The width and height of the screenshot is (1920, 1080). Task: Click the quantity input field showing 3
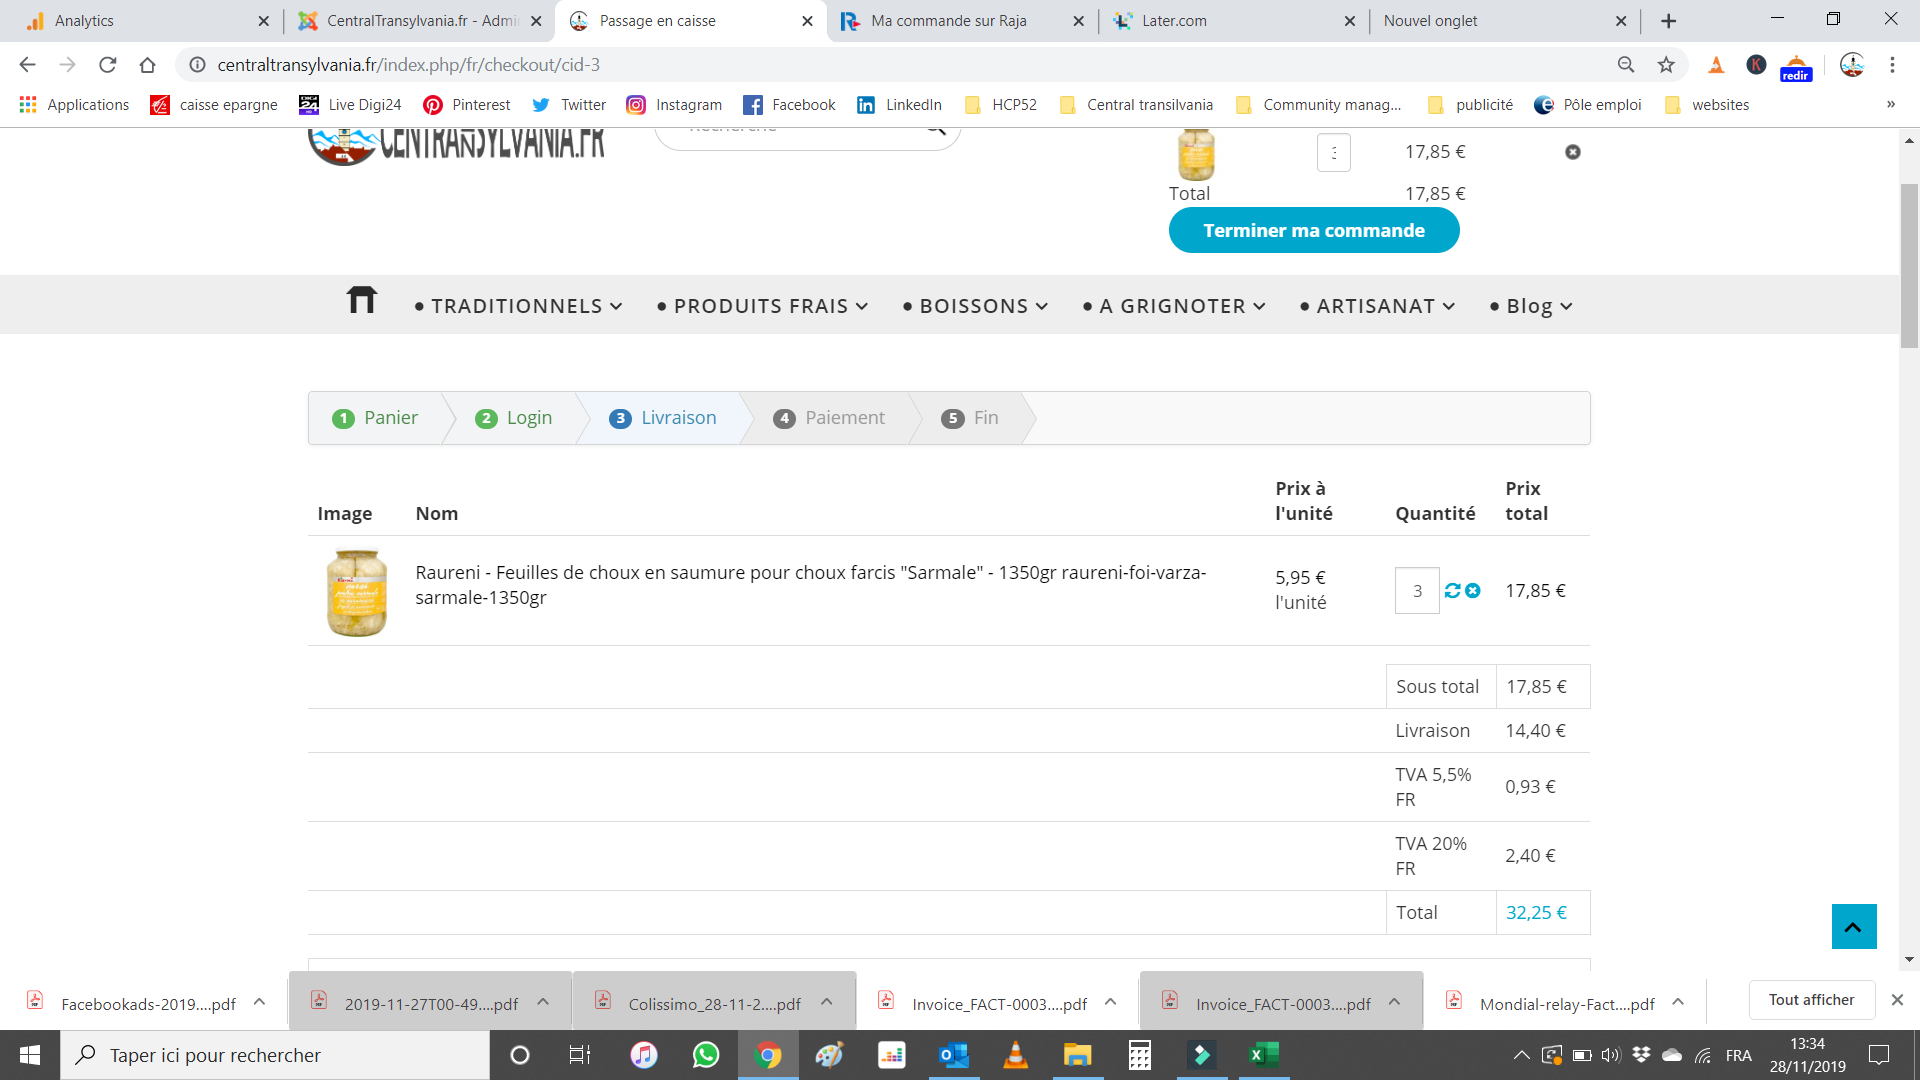click(1416, 591)
